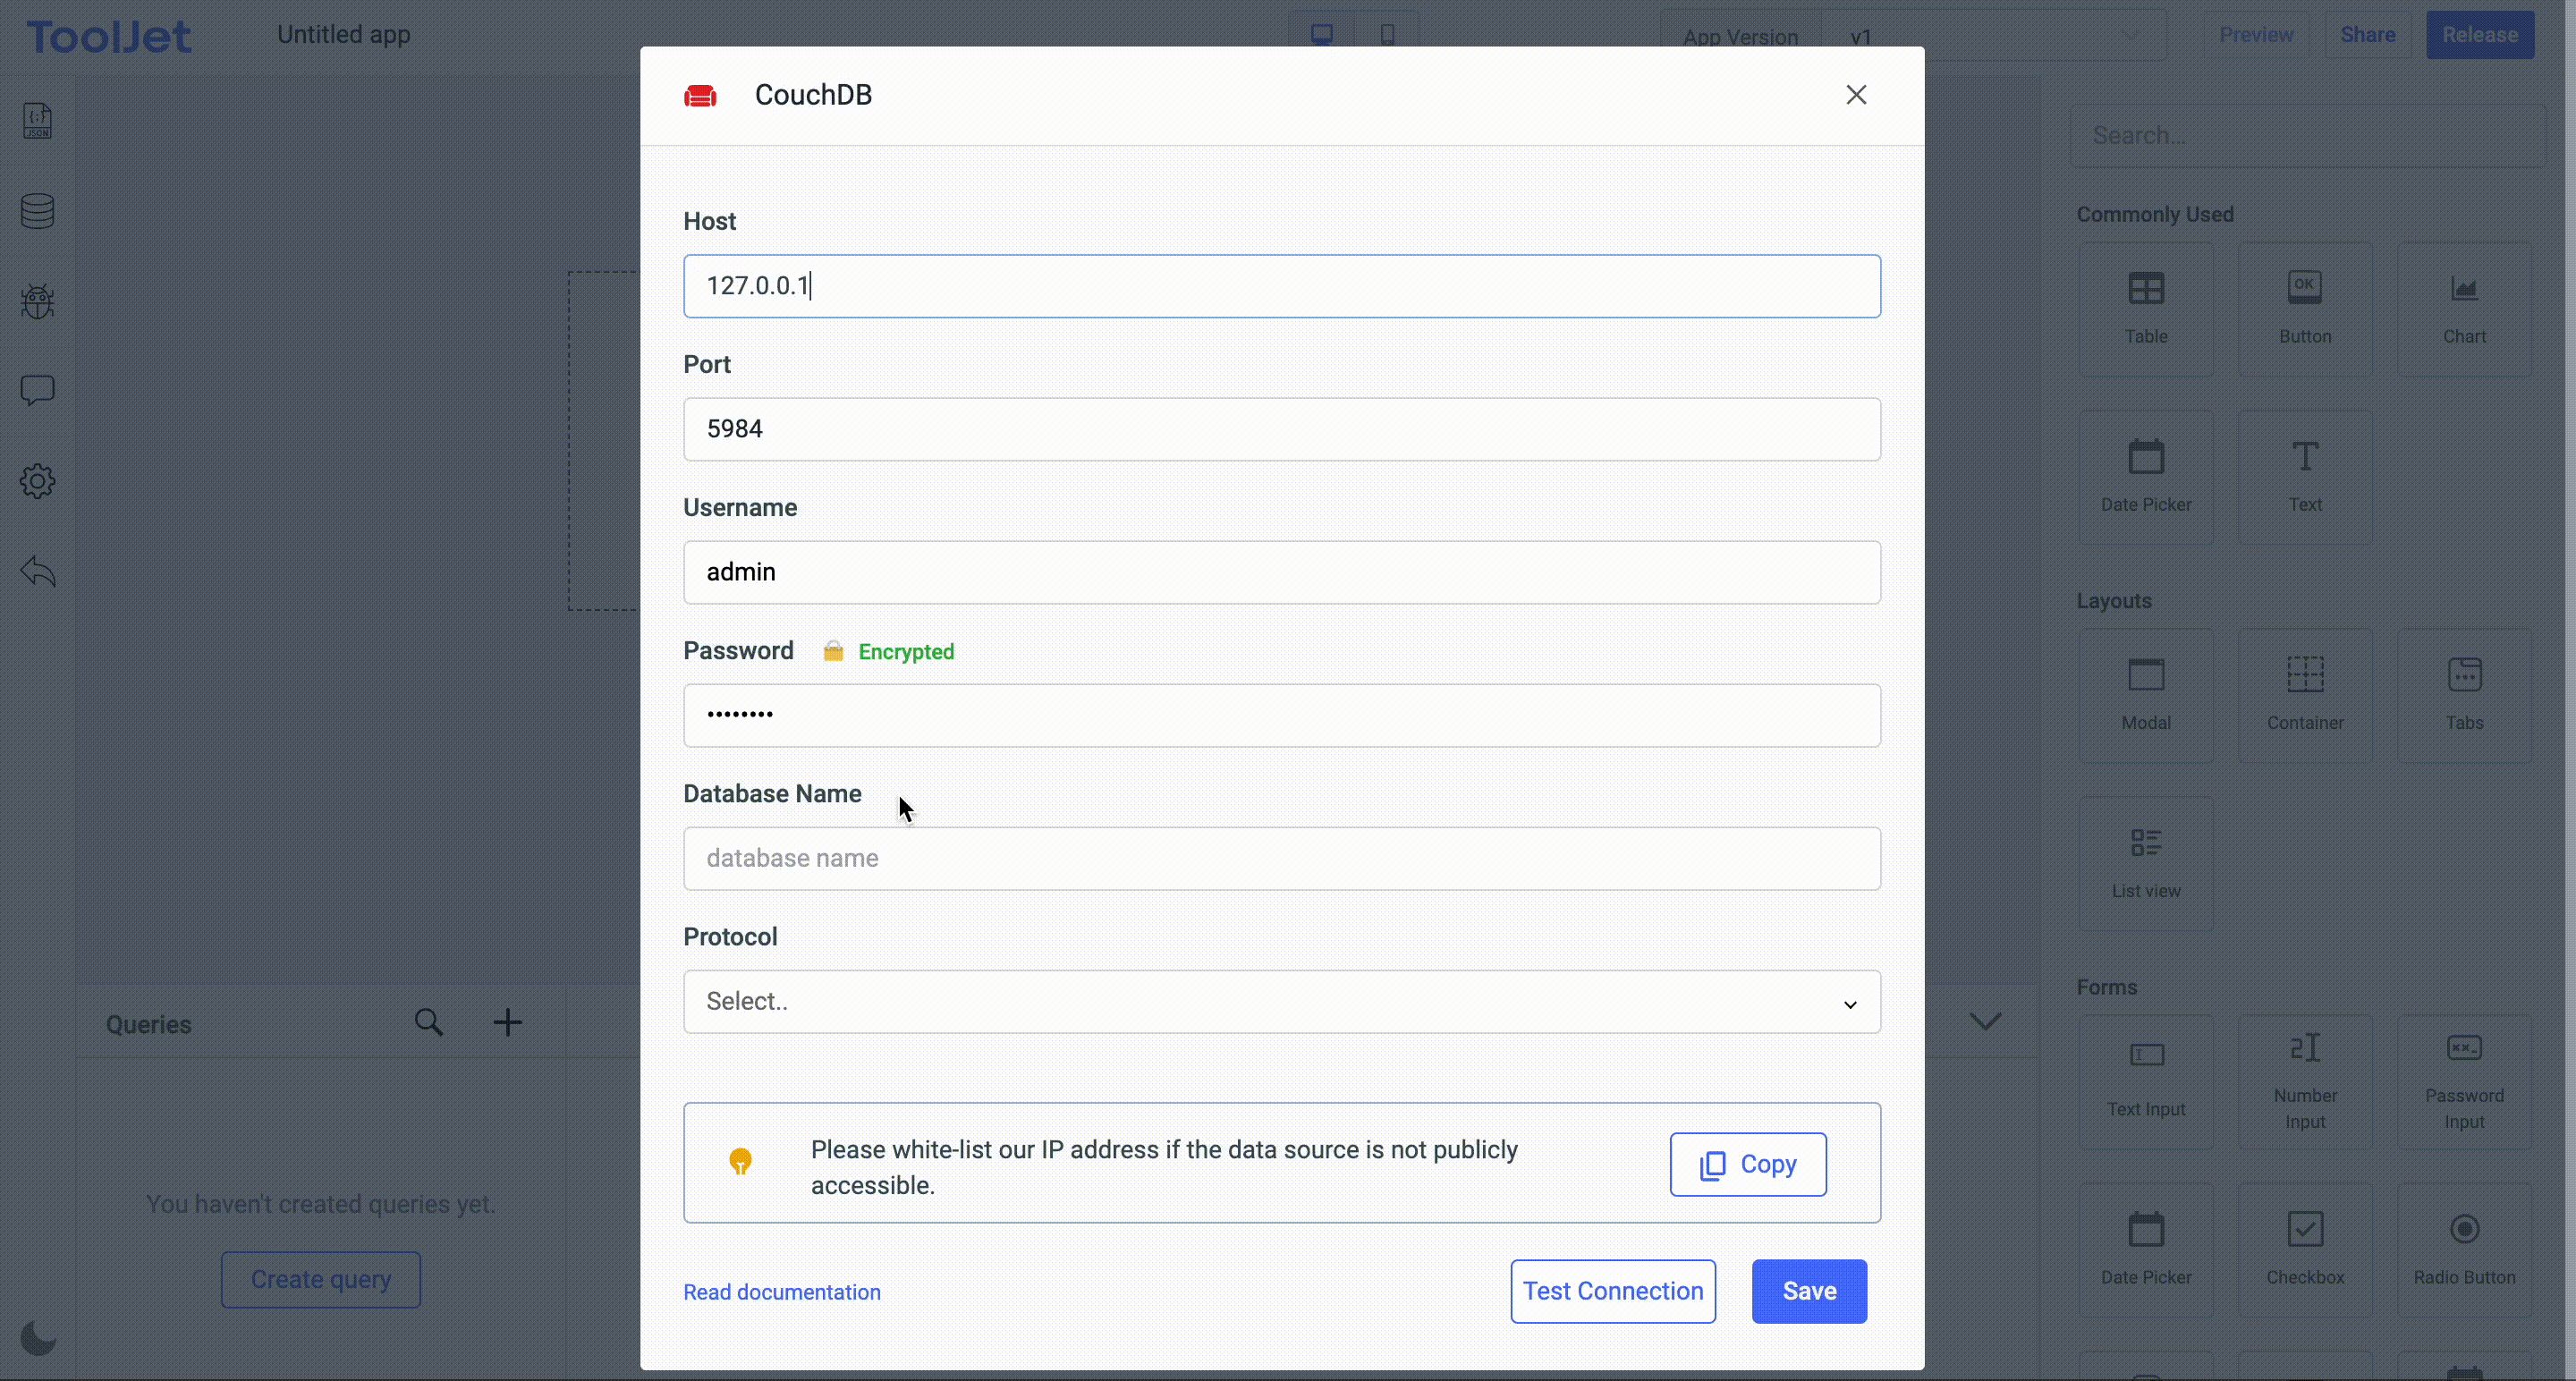
Task: Click the search queries magnifier icon
Action: pyautogui.click(x=428, y=1022)
